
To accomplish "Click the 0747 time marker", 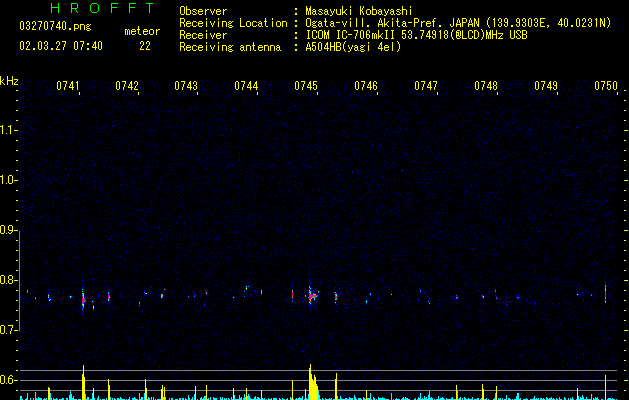I will click(426, 86).
